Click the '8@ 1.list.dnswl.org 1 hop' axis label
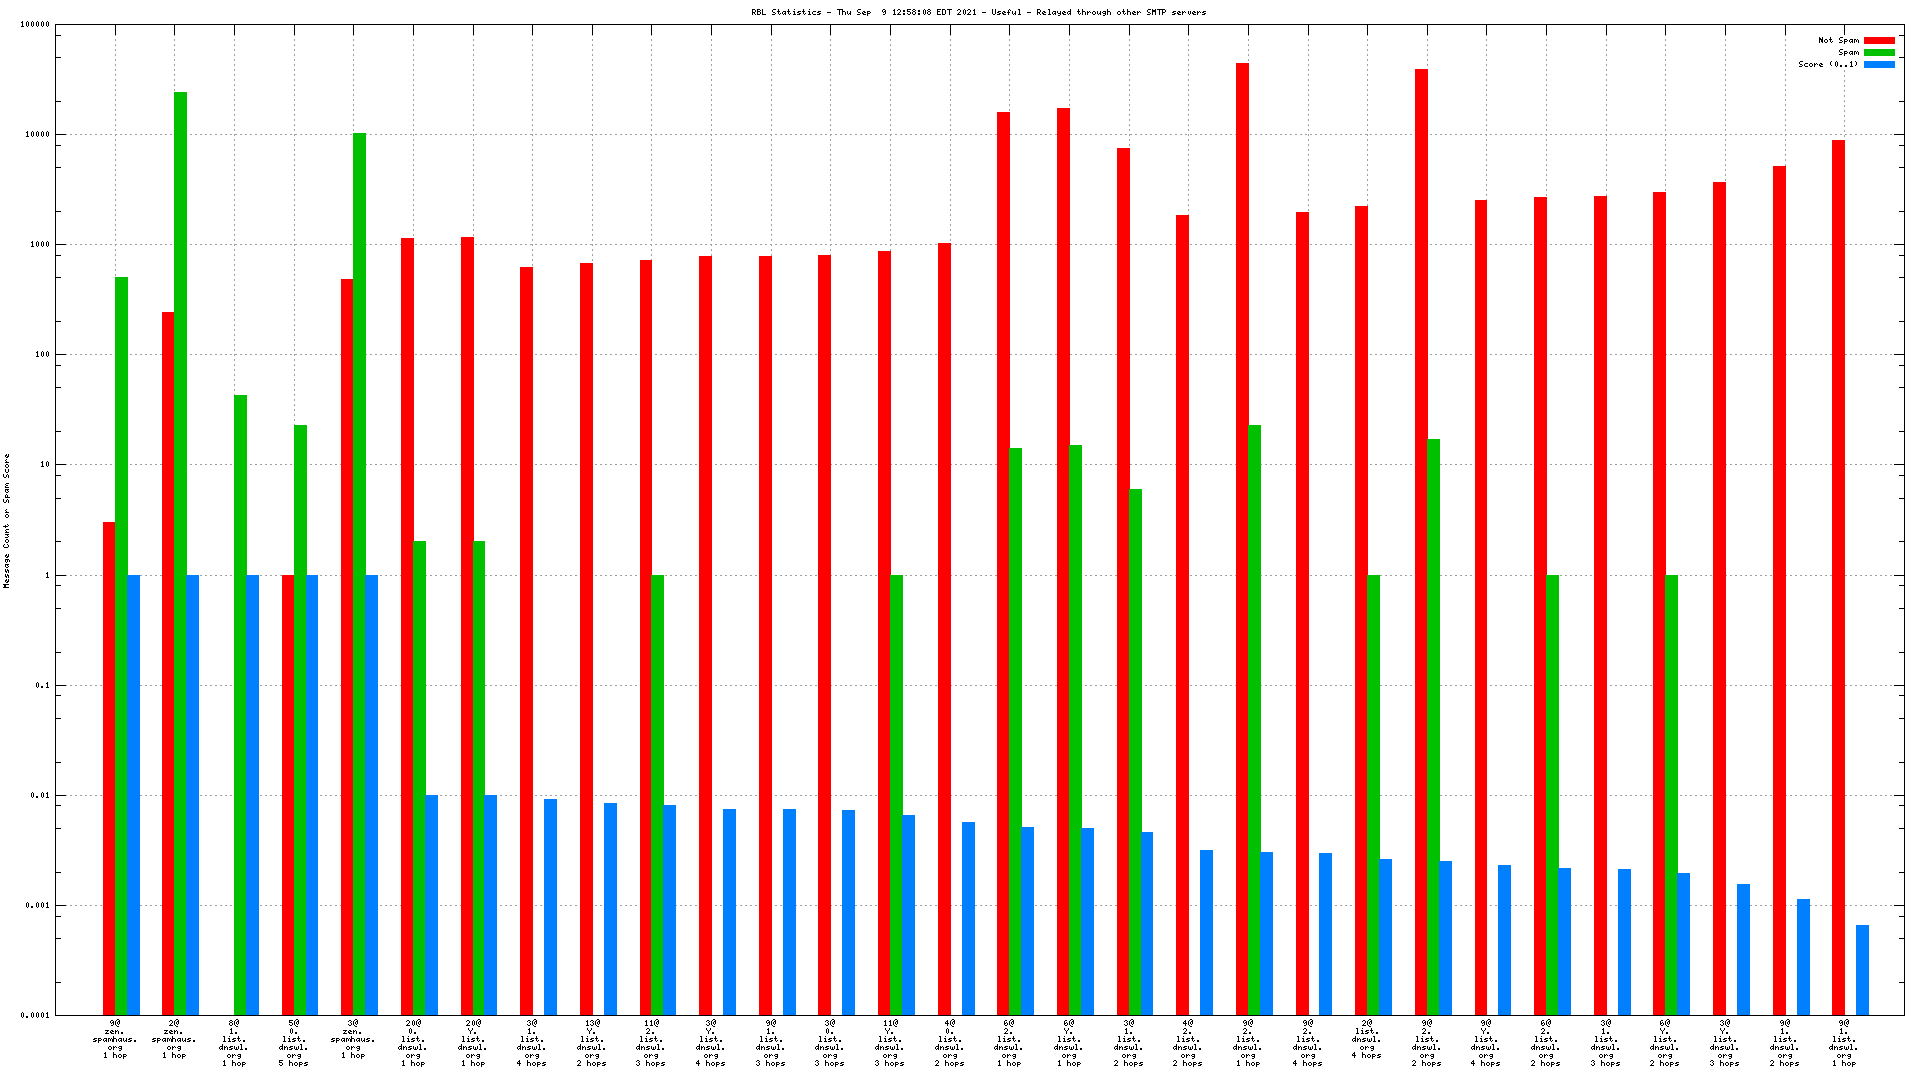 (234, 1043)
